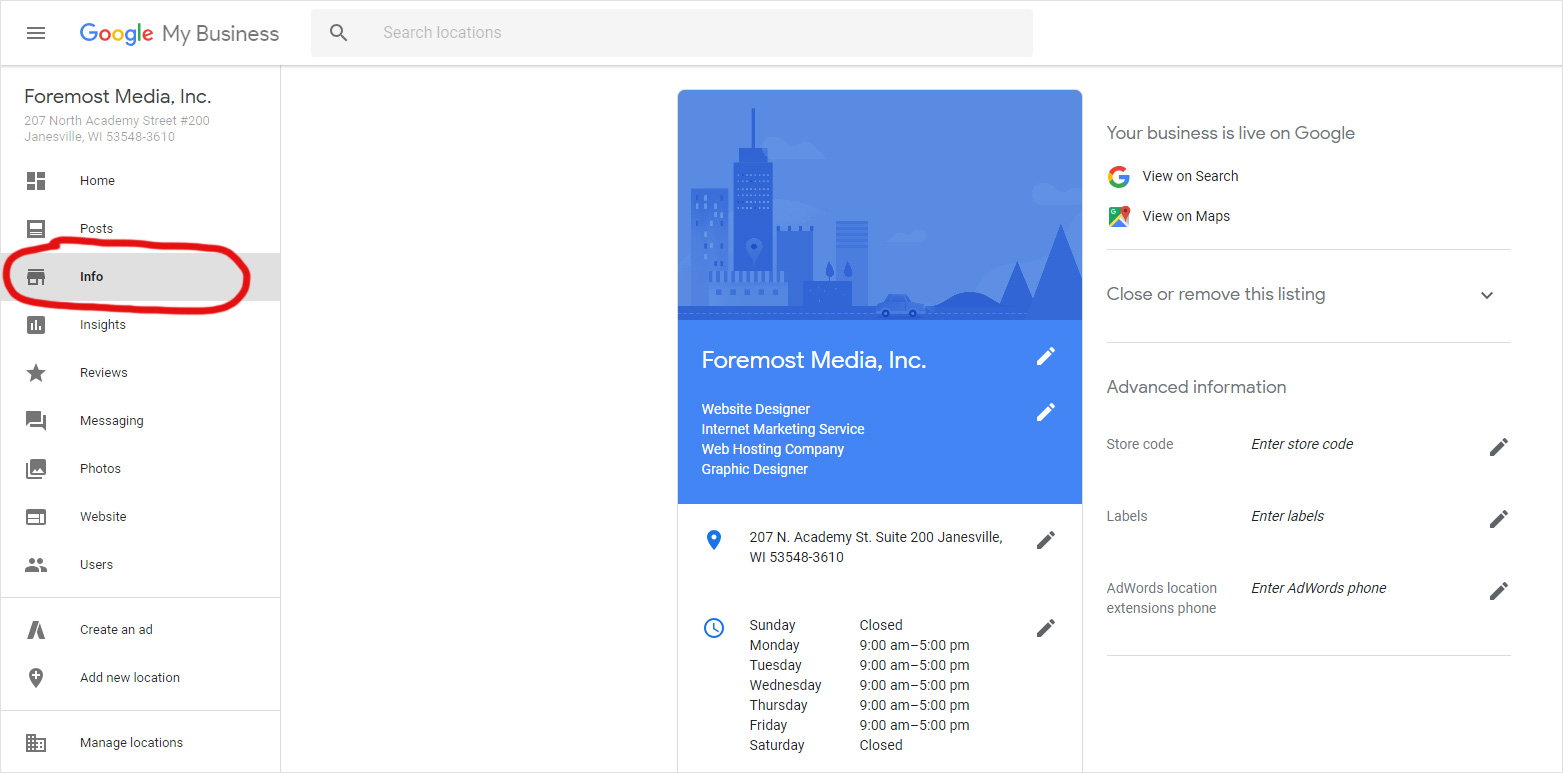This screenshot has height=773, width=1563.
Task: Expand the Close or remove this listing section
Action: coord(1487,295)
